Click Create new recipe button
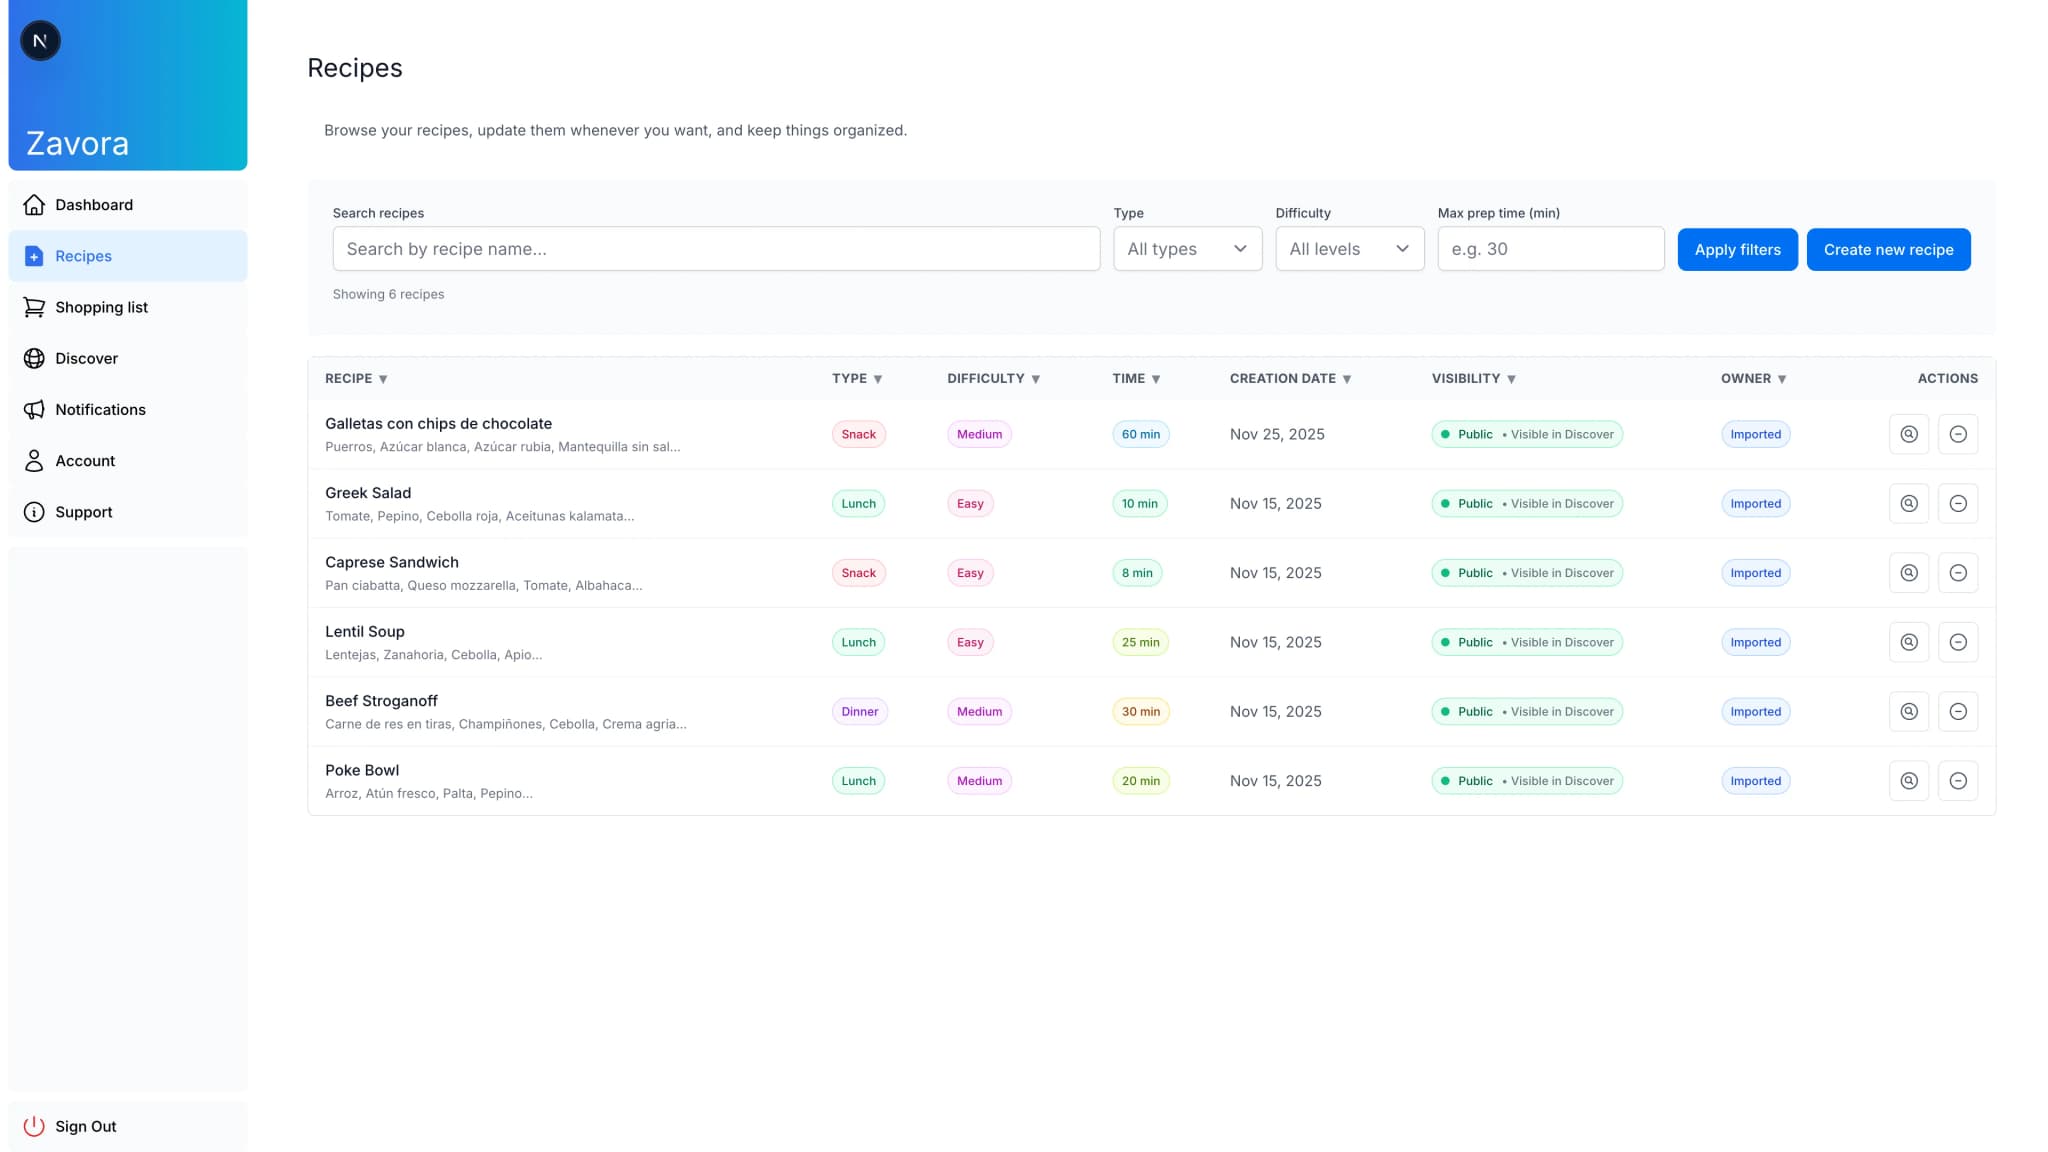Screen dimensions: 2048x1152 (x=1887, y=249)
